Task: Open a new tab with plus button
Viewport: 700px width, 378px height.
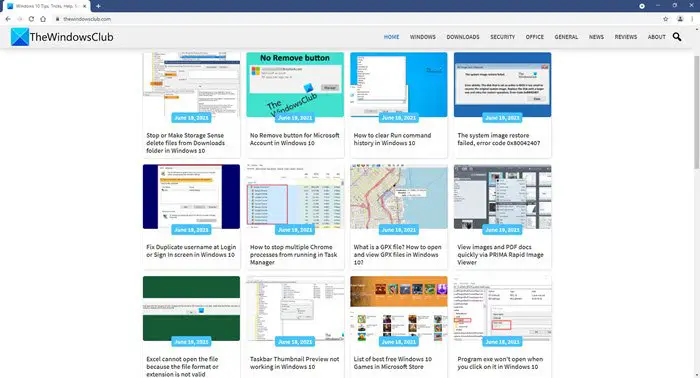Action: (x=98, y=6)
